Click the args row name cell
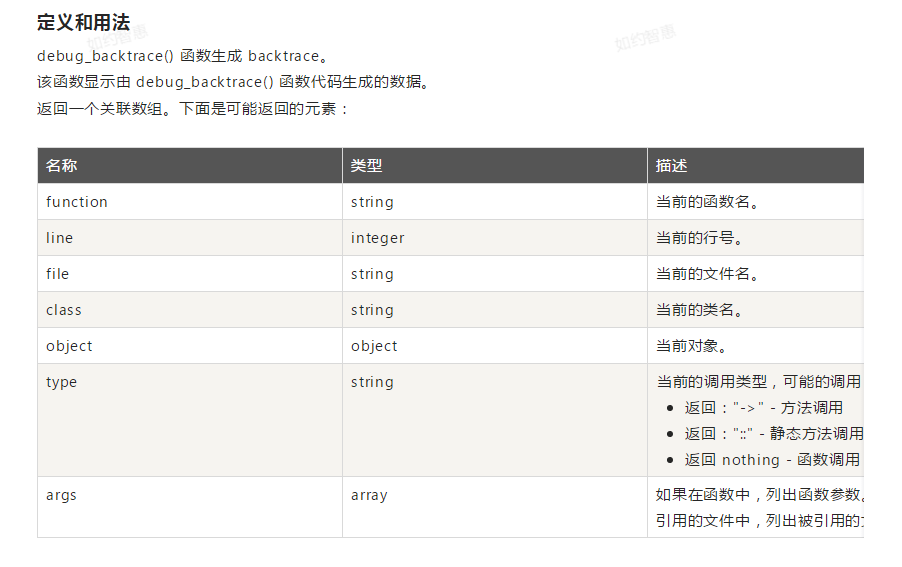 (x=61, y=495)
